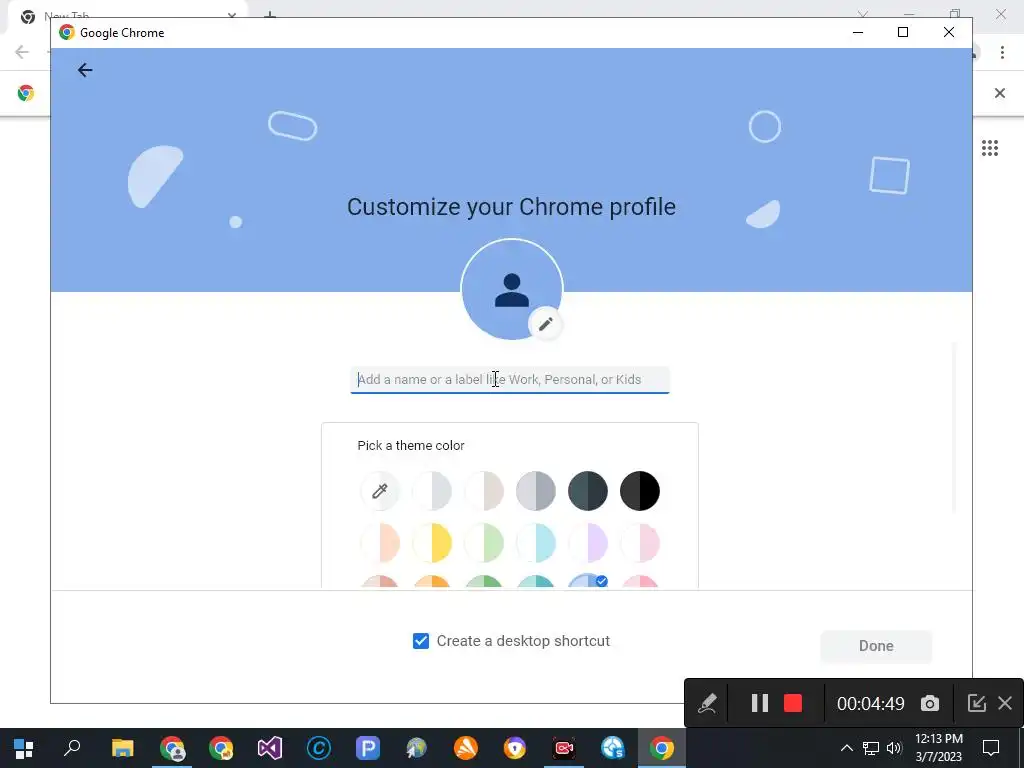
Task: Close the bar in background Chrome window
Action: point(1000,93)
